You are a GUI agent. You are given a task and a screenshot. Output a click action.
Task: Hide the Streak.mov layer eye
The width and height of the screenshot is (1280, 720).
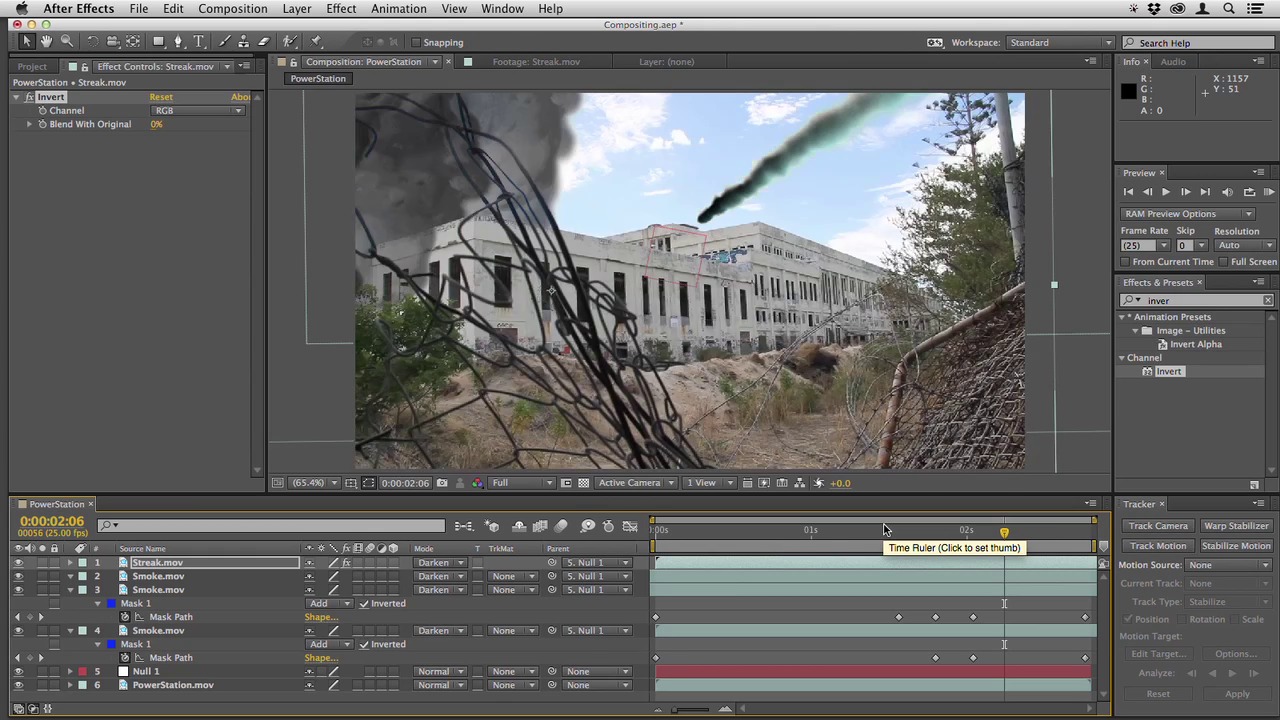tap(18, 563)
